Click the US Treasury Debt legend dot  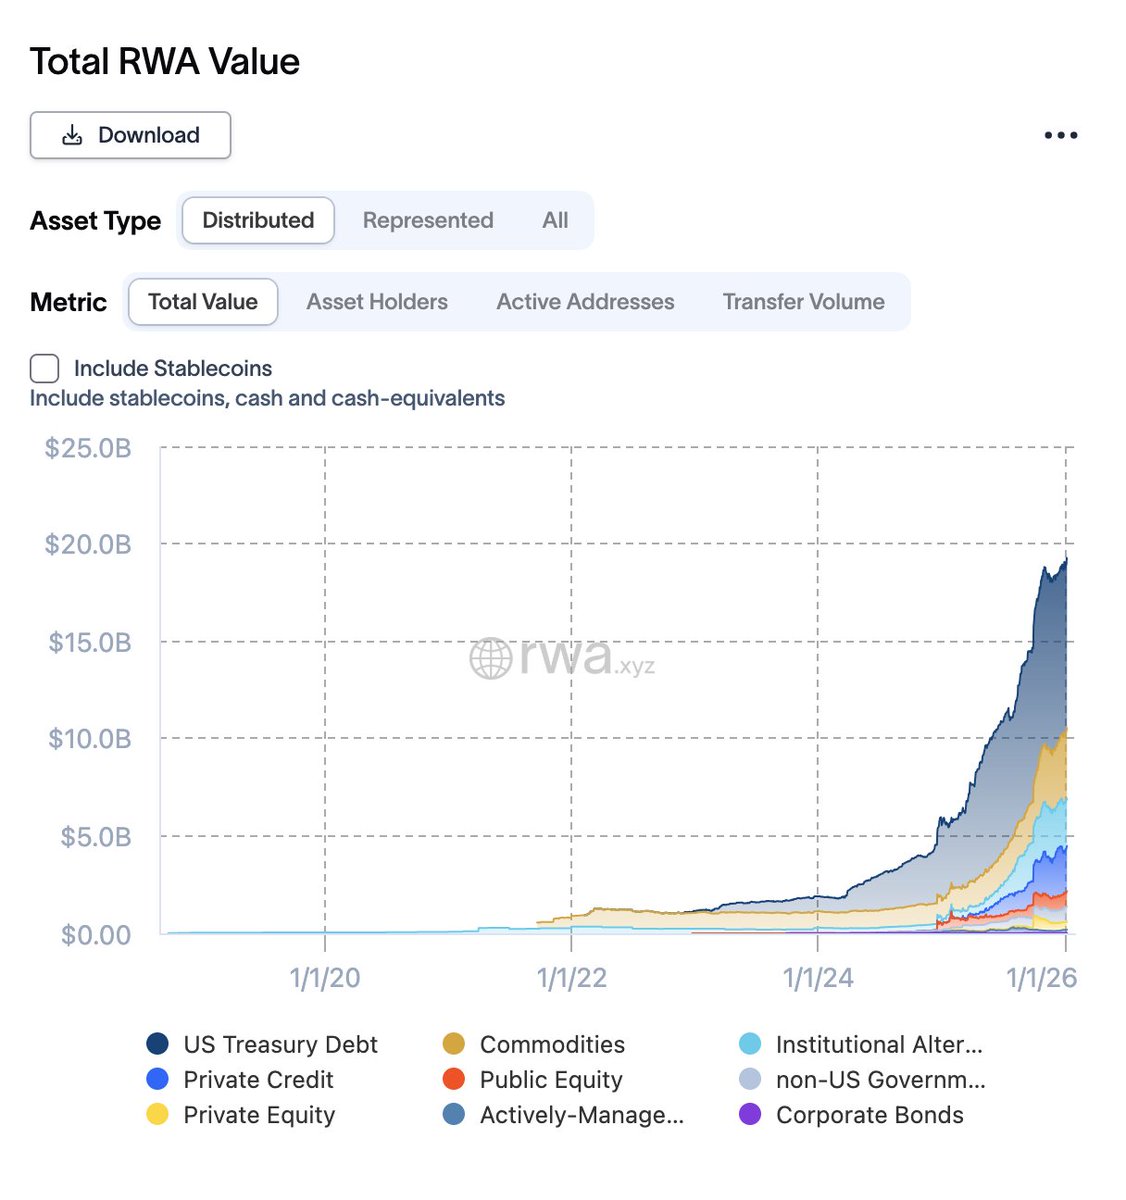click(x=155, y=1044)
